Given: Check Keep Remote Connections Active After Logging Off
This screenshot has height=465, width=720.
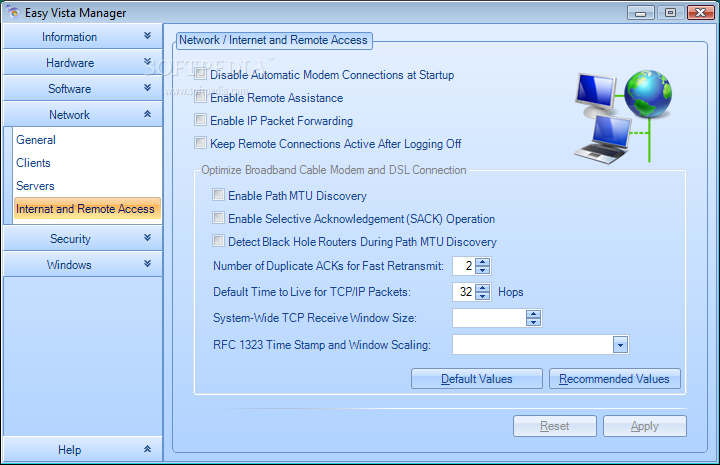Looking at the screenshot, I should [200, 143].
